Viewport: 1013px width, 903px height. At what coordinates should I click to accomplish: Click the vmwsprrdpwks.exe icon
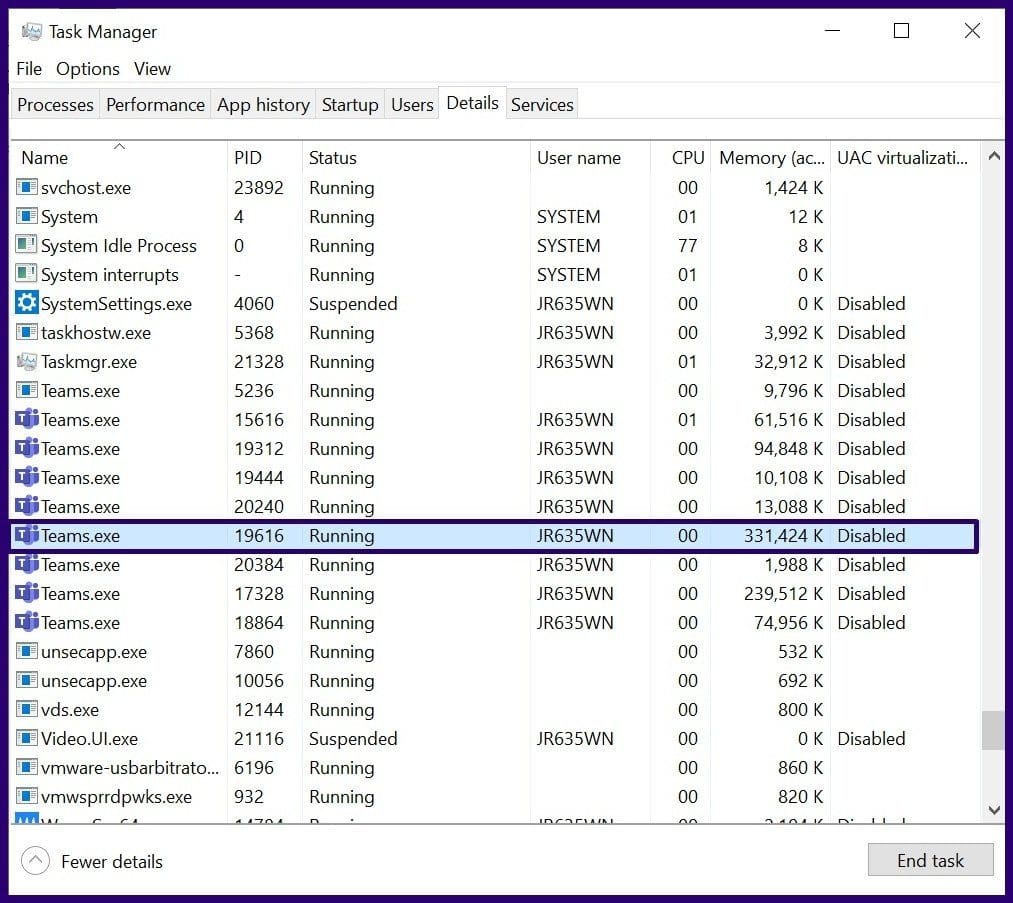(x=26, y=796)
